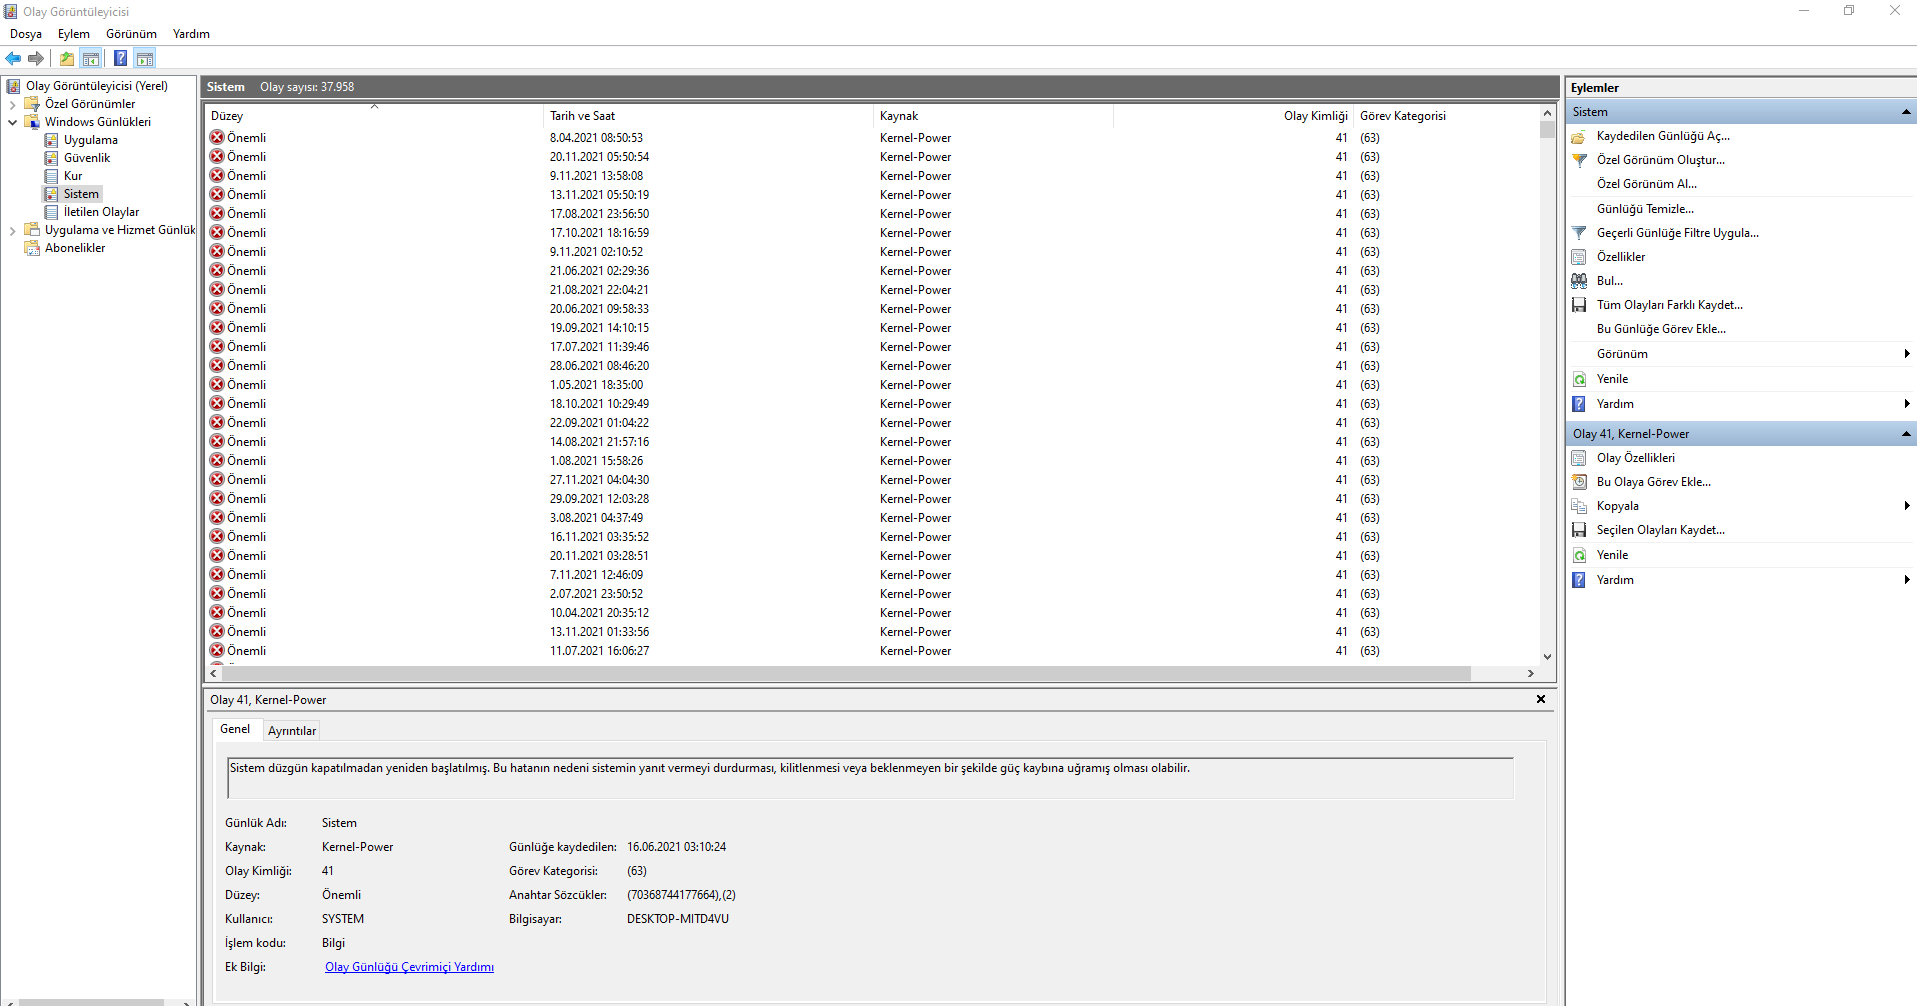Select the Uygulama log in the tree
1917x1006 pixels.
90,140
